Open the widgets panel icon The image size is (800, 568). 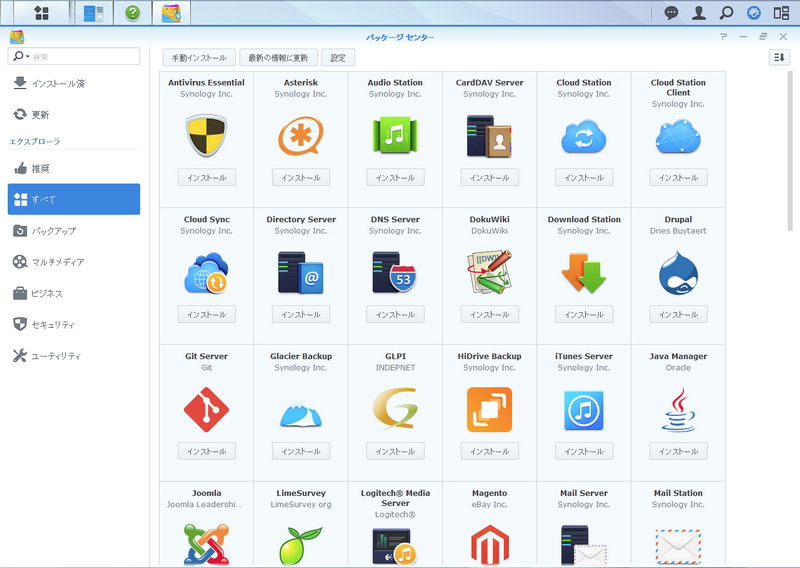(x=781, y=13)
